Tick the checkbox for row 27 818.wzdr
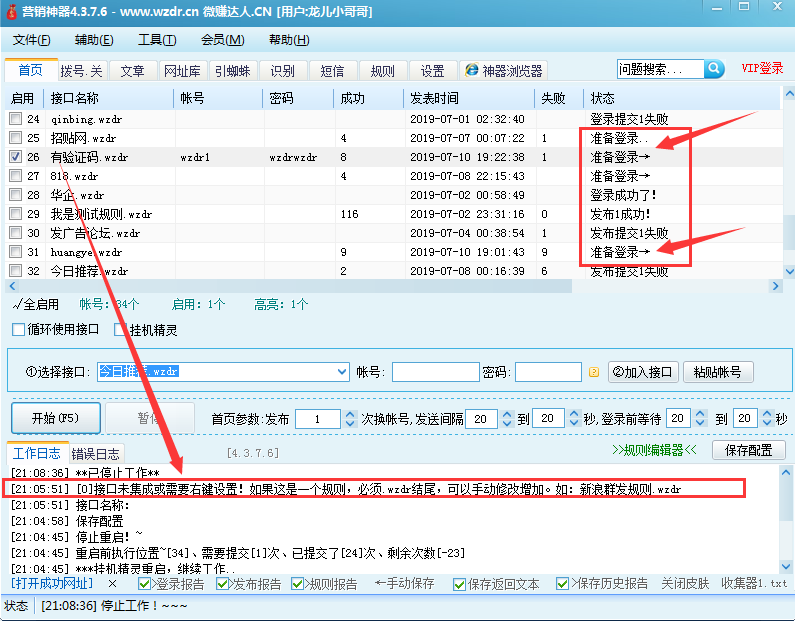795x621 pixels. 16,175
